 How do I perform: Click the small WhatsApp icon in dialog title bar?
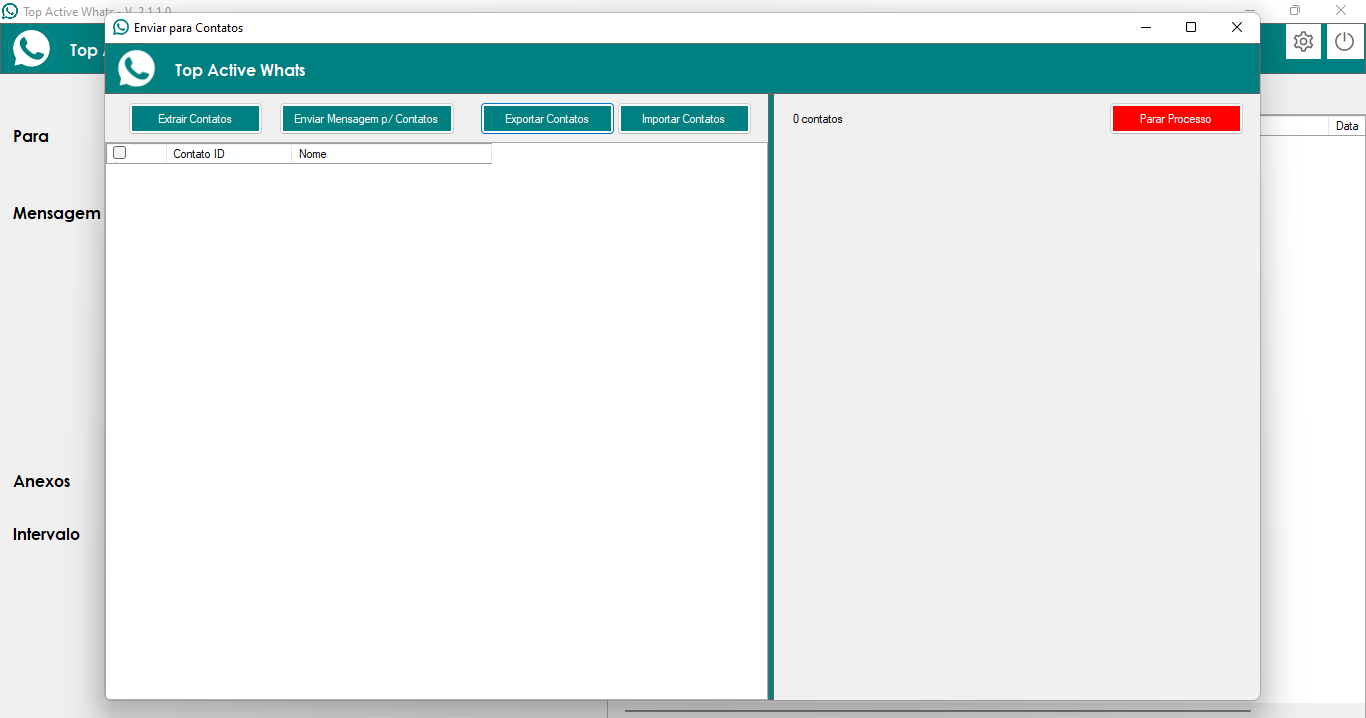(x=121, y=28)
